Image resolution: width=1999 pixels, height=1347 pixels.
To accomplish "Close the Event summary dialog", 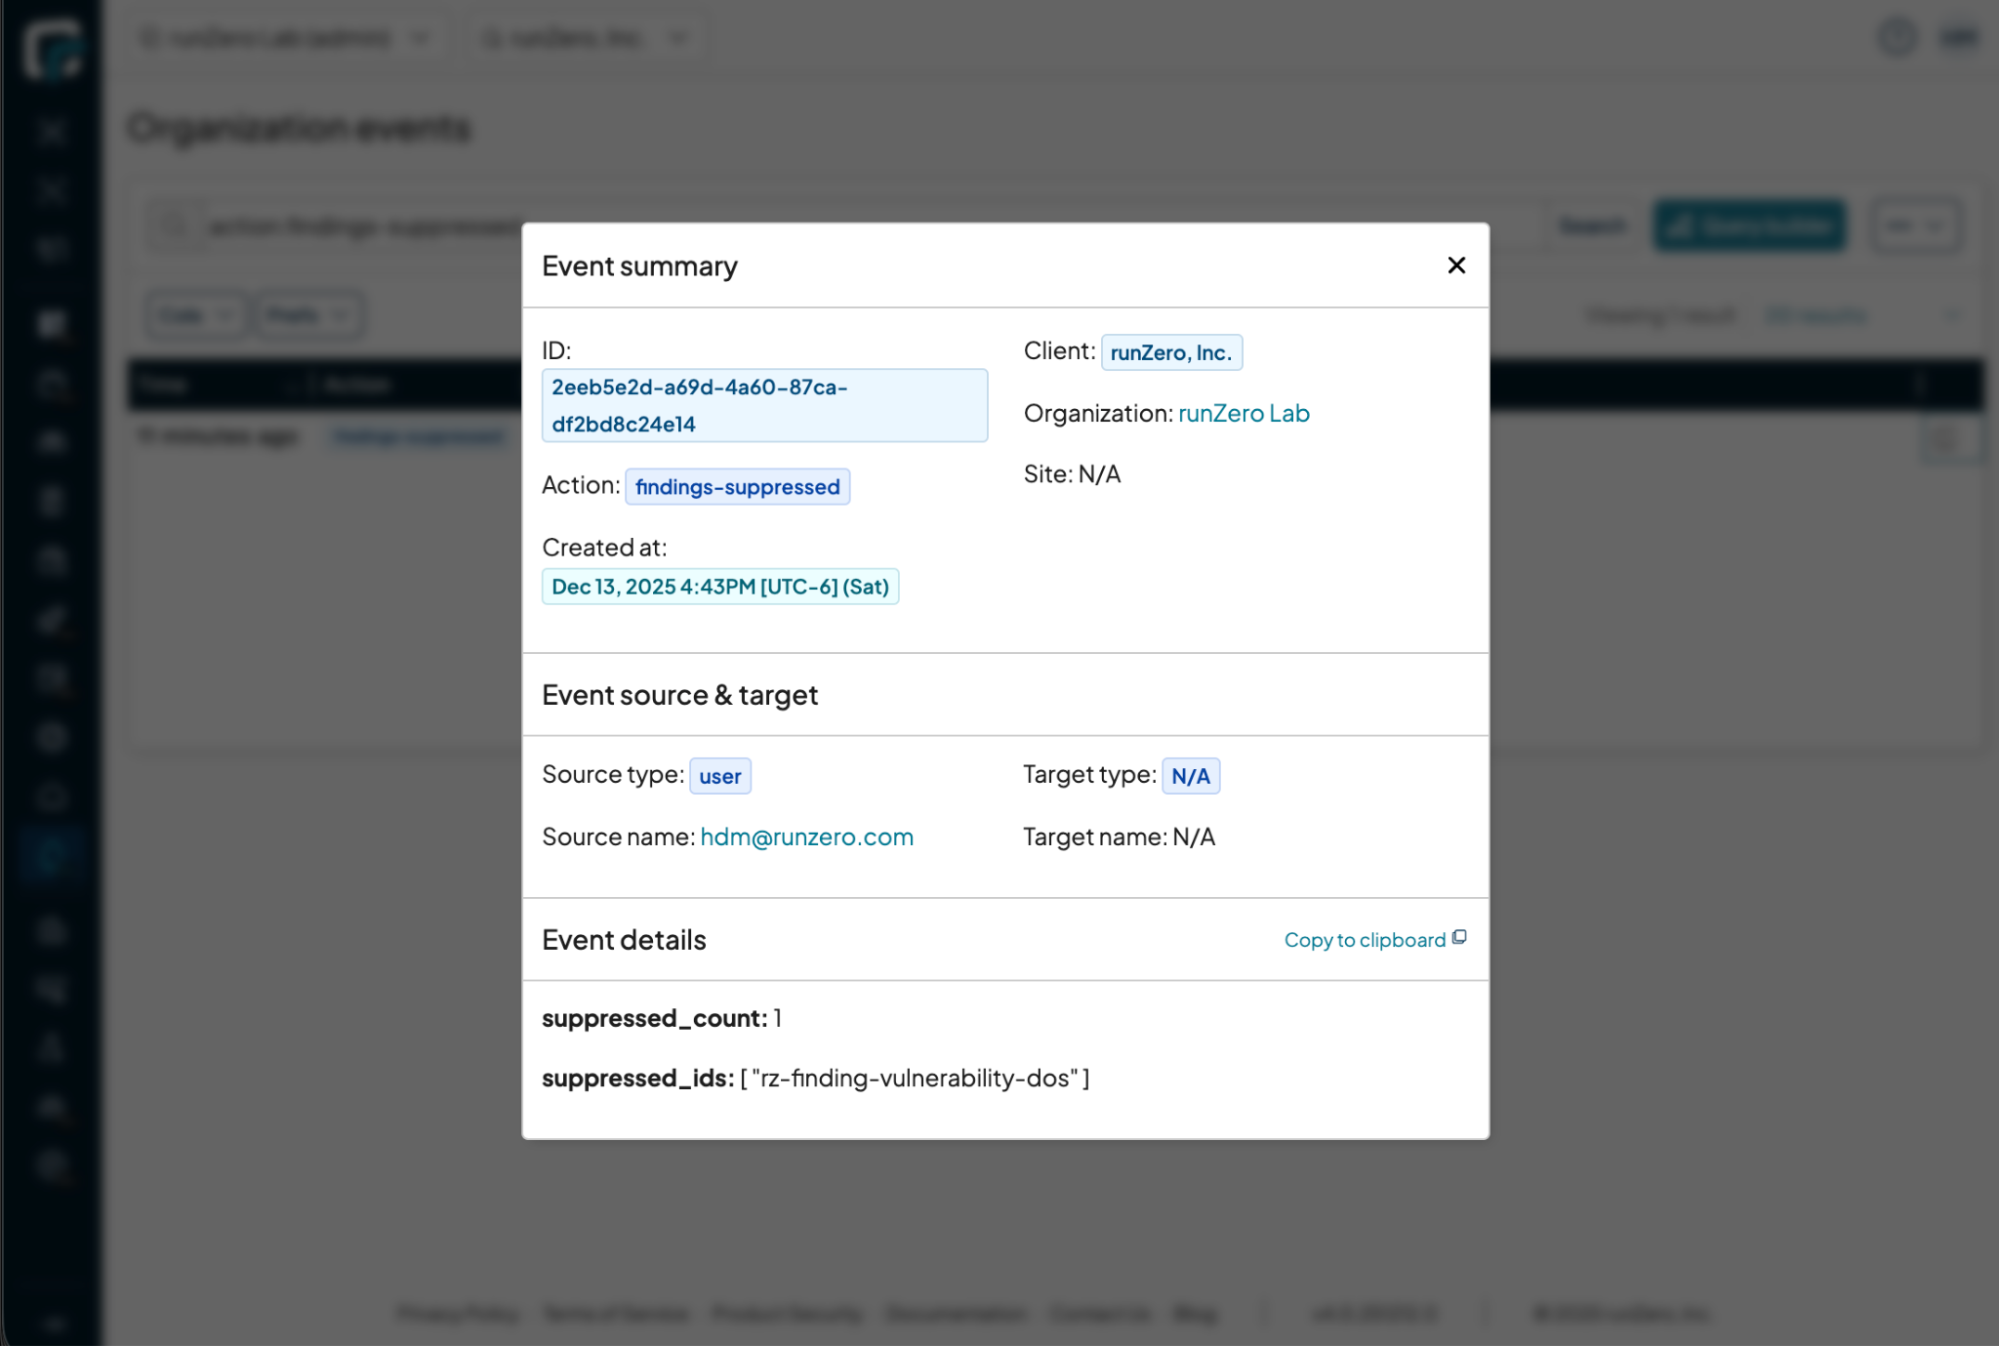I will [x=1456, y=265].
